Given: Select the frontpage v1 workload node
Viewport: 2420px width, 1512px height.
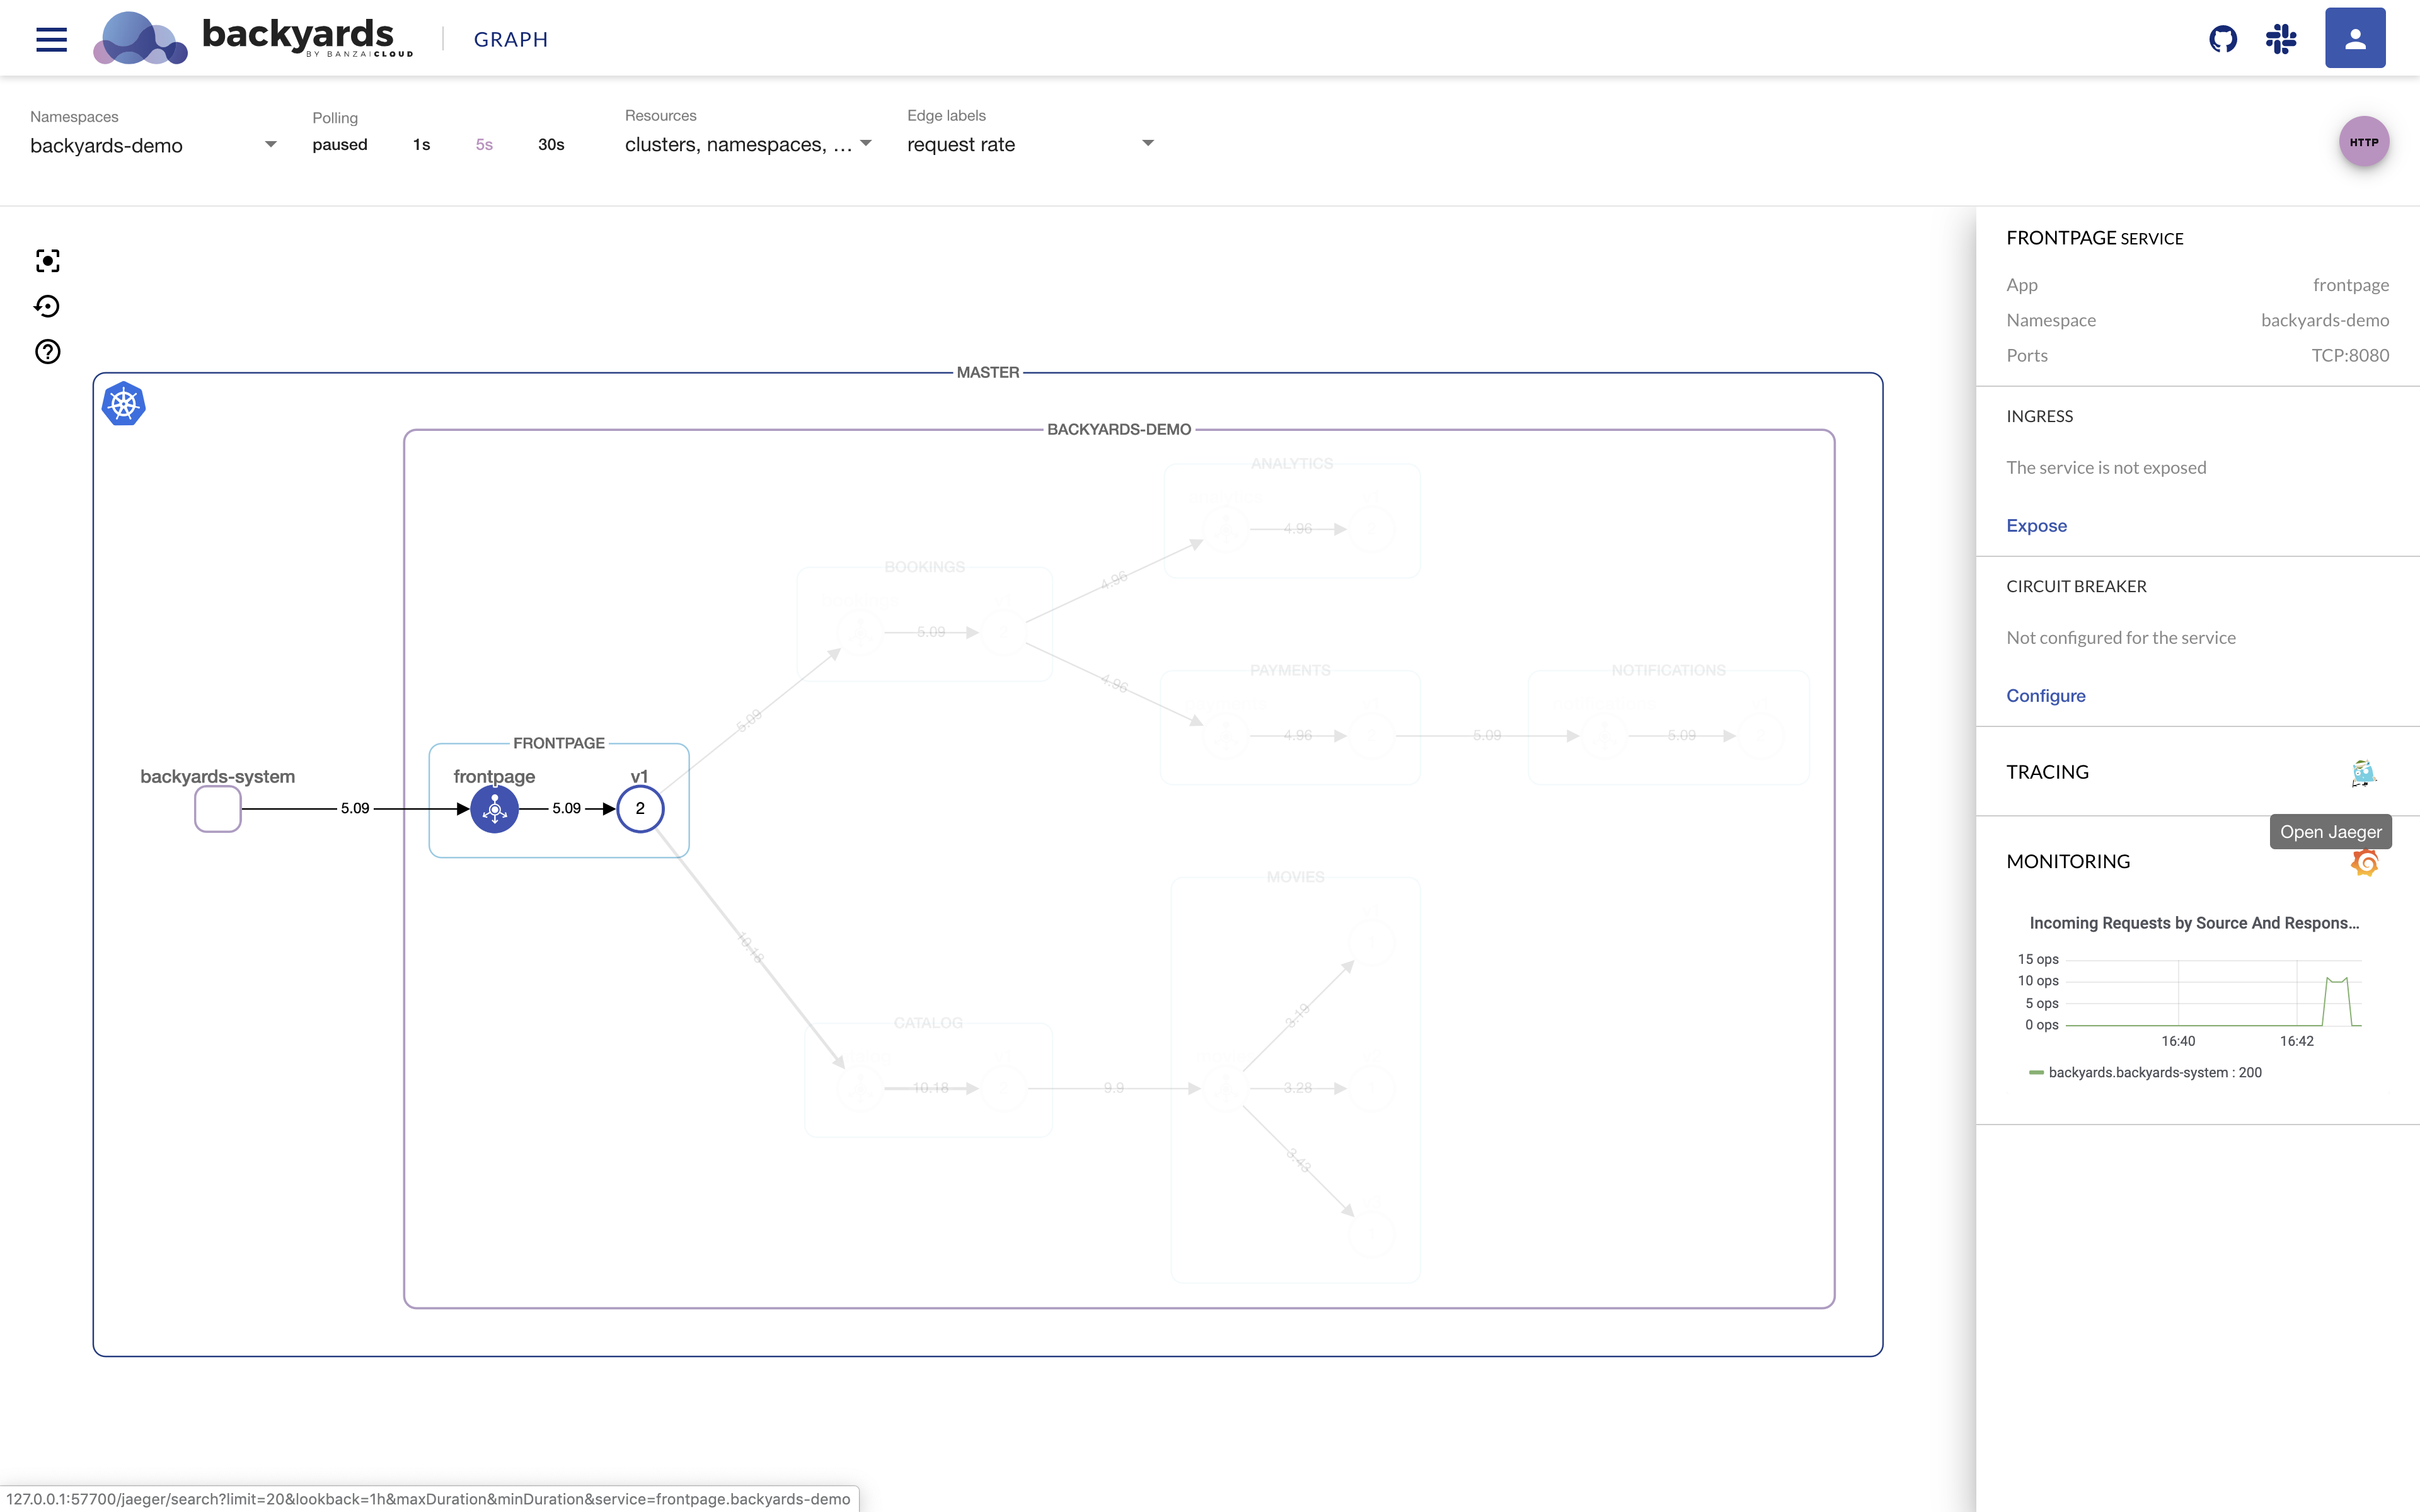Looking at the screenshot, I should 640,809.
